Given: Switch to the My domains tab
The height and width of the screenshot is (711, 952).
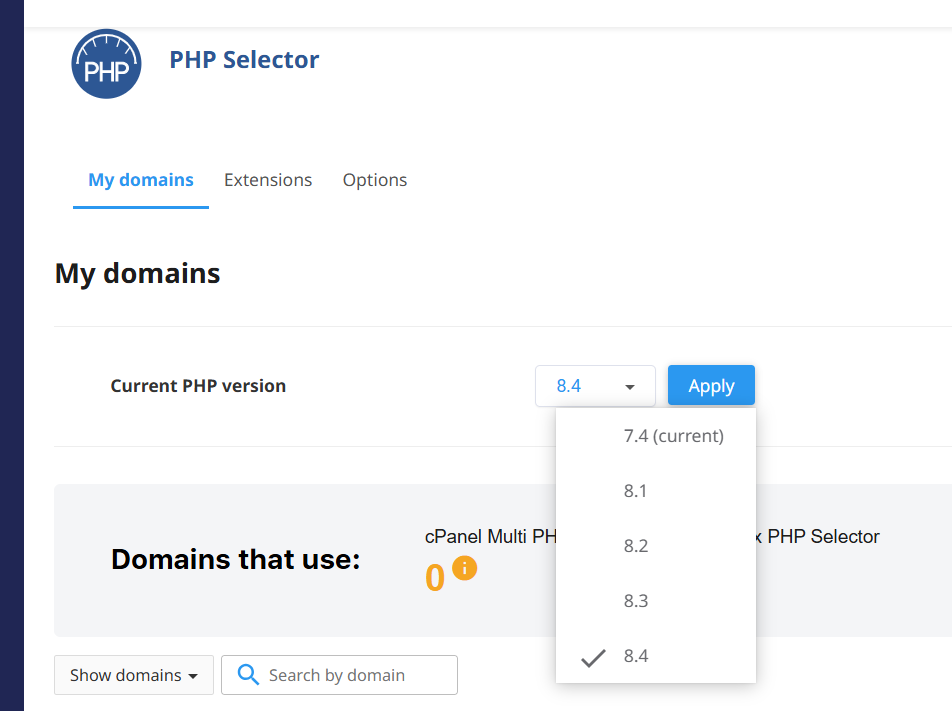Looking at the screenshot, I should tap(141, 180).
